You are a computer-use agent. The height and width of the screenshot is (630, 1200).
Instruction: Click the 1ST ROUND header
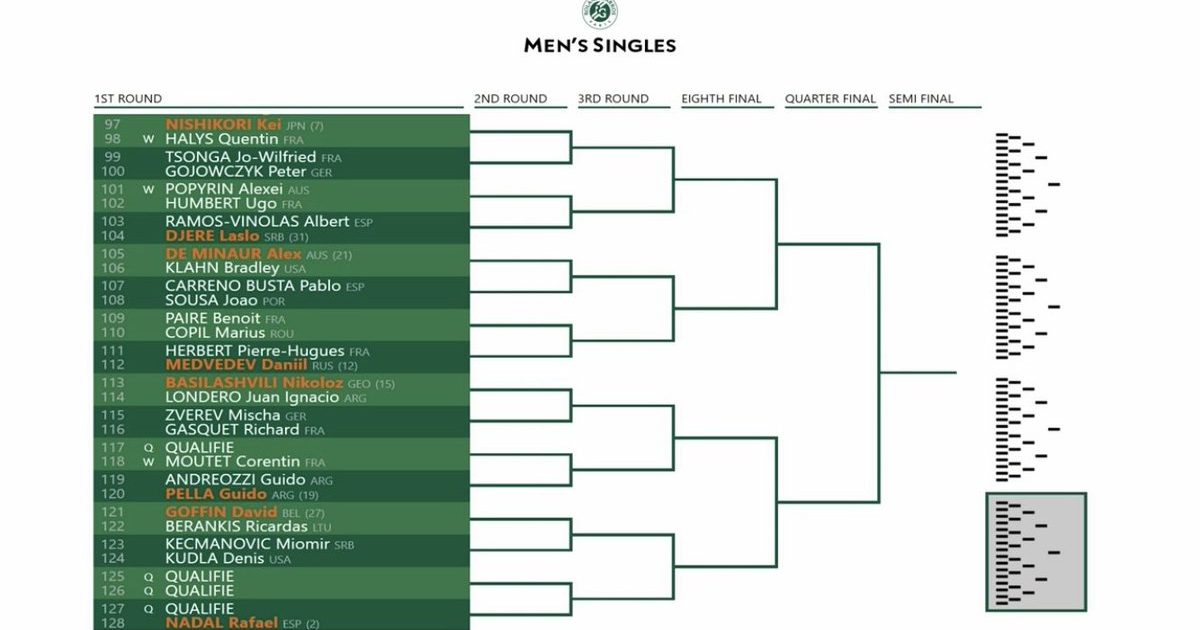pyautogui.click(x=128, y=99)
